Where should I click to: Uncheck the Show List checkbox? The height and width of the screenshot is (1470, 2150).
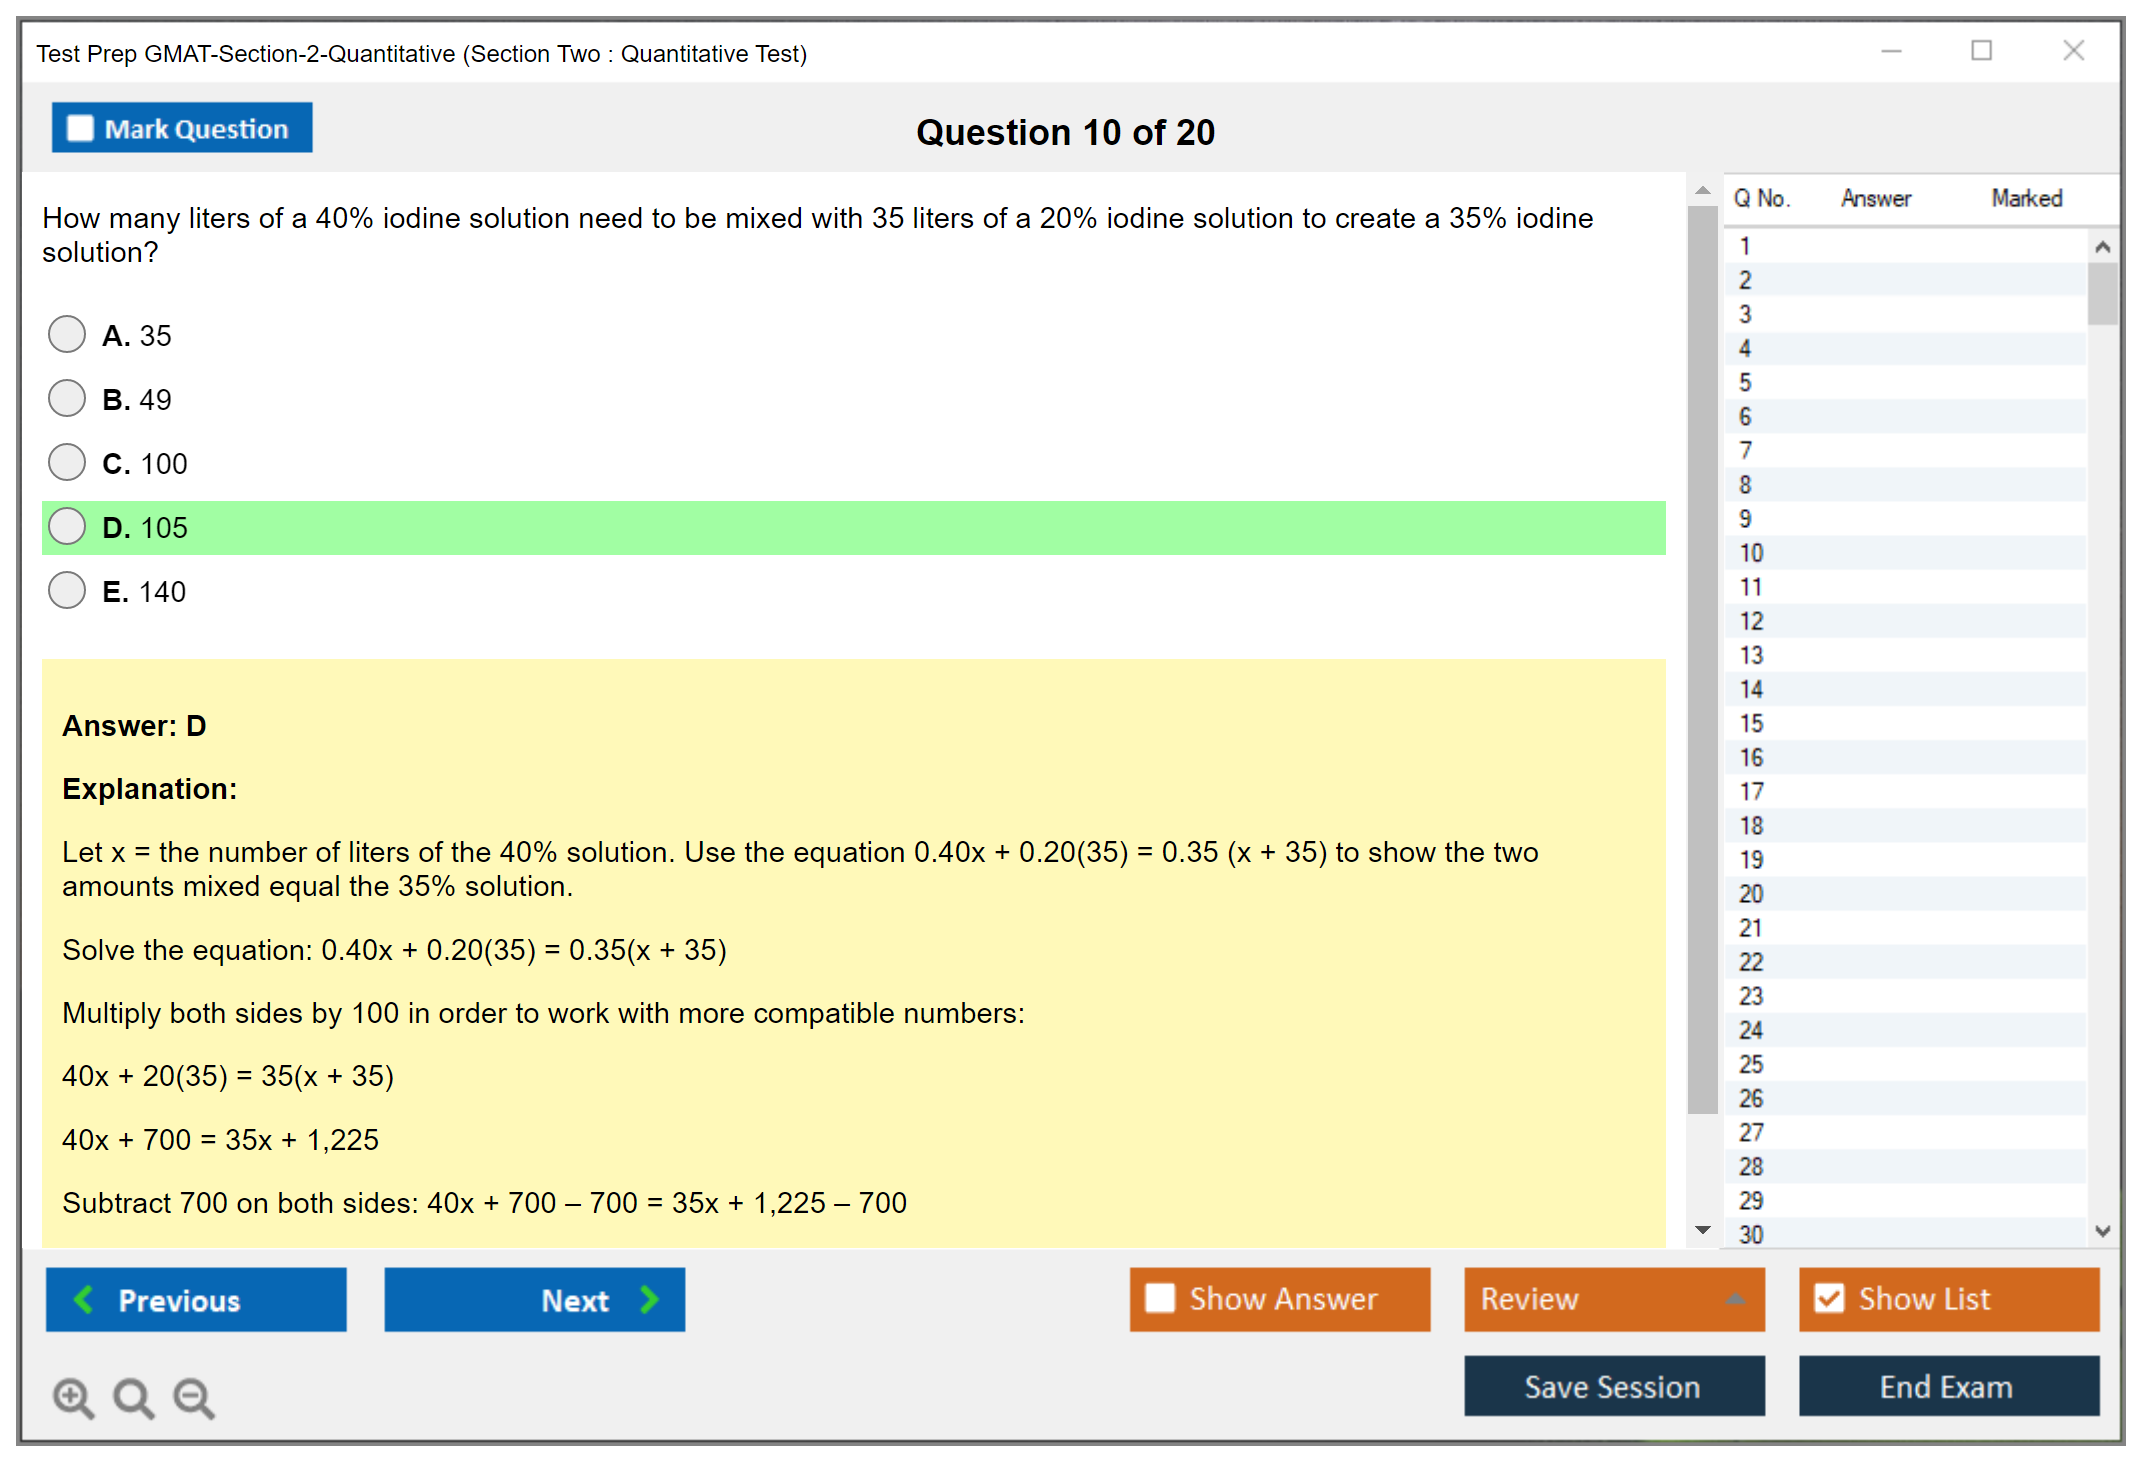coord(1829,1298)
